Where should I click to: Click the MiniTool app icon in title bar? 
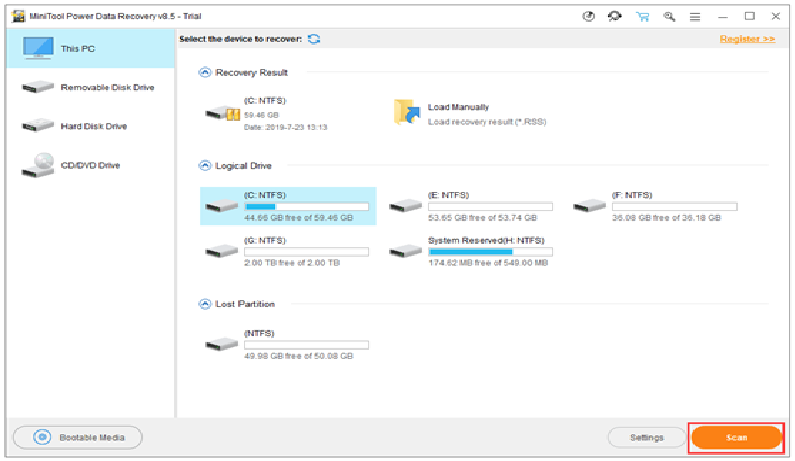pos(19,16)
